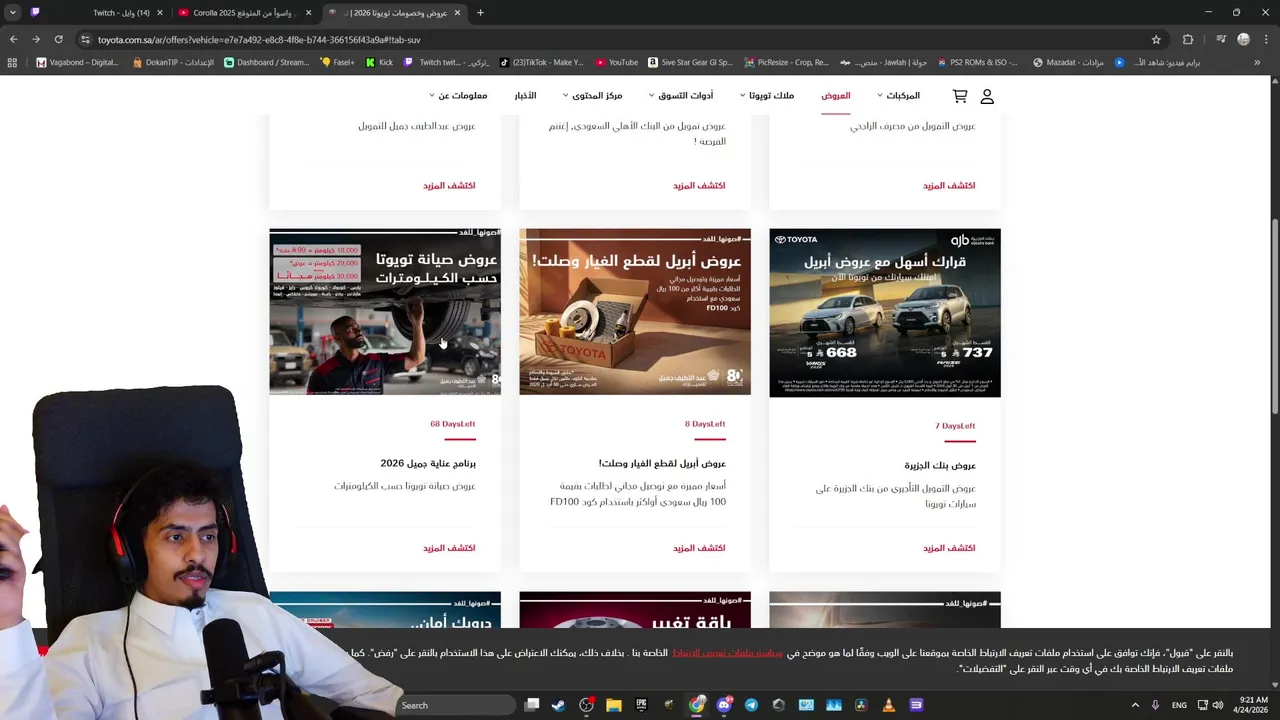Open the Fasel+ bookmark
Screen dimensions: 1280x720
click(x=338, y=62)
